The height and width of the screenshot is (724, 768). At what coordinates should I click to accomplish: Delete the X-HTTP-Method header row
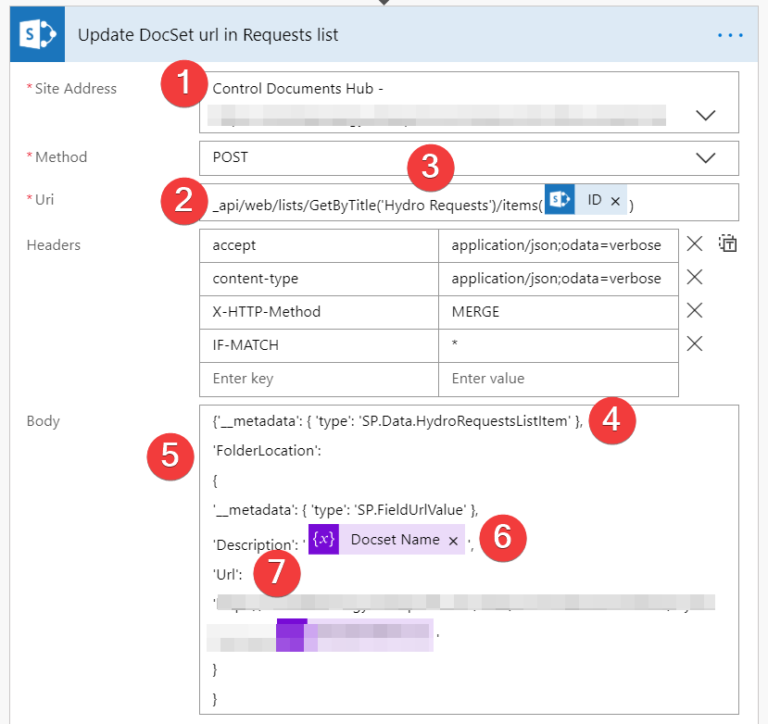pyautogui.click(x=695, y=311)
